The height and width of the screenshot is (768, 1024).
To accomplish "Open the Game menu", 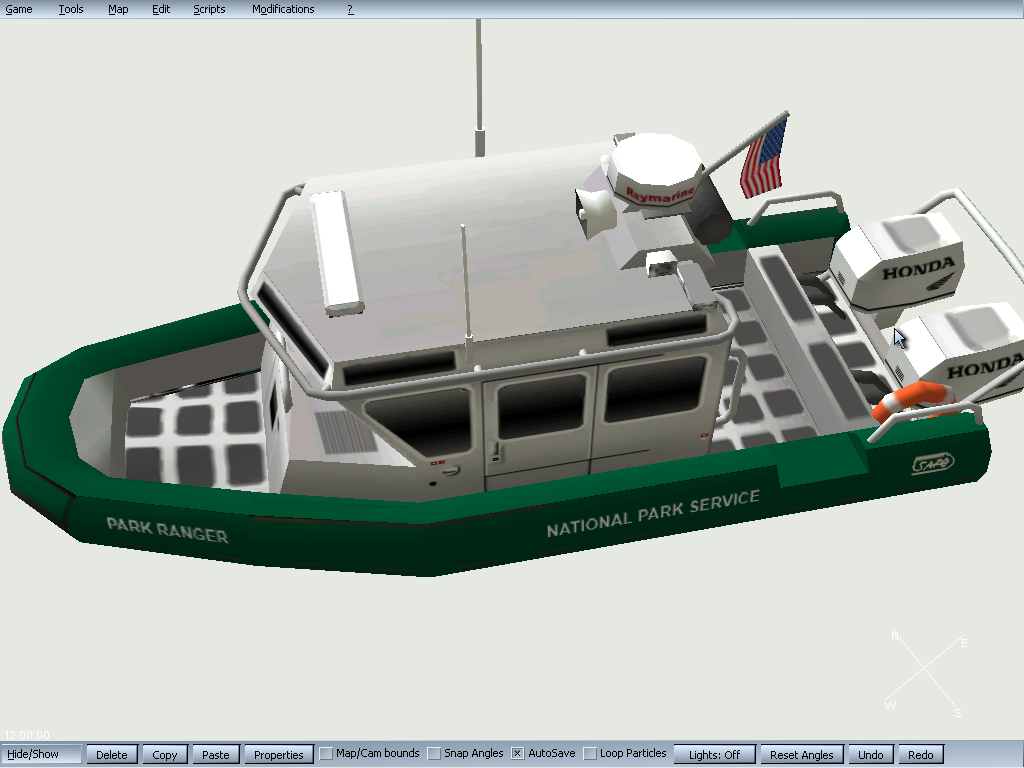I will pos(19,9).
